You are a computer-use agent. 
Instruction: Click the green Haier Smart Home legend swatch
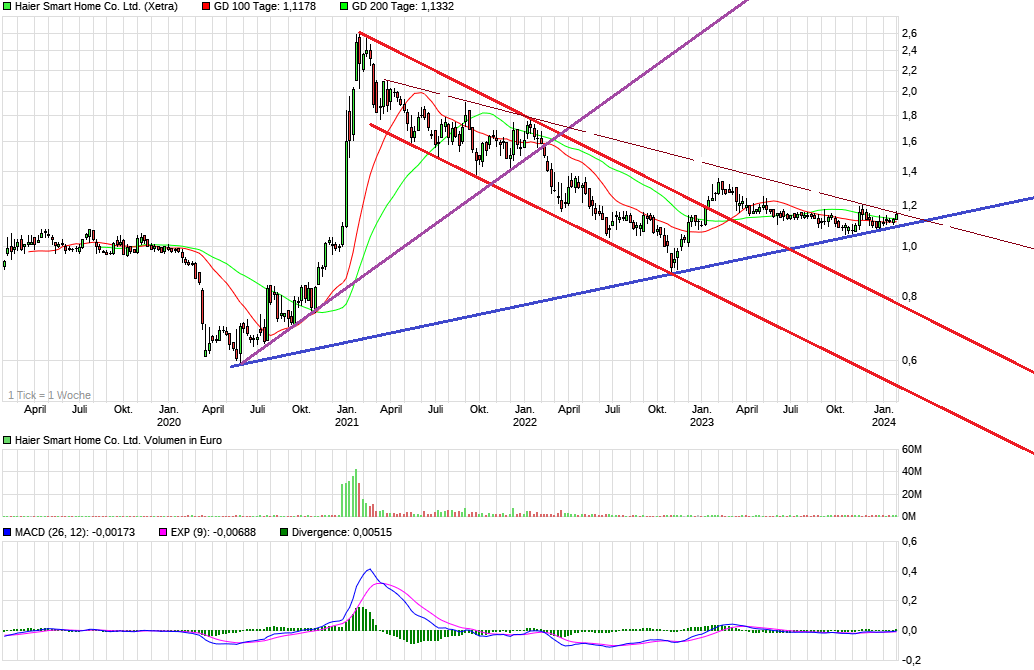point(7,7)
